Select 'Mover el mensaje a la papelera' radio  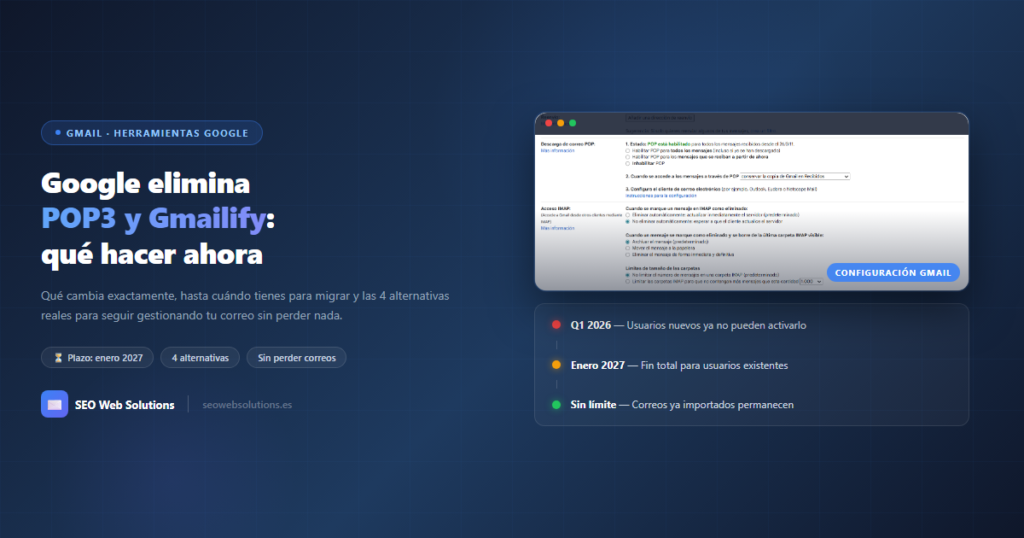click(628, 248)
